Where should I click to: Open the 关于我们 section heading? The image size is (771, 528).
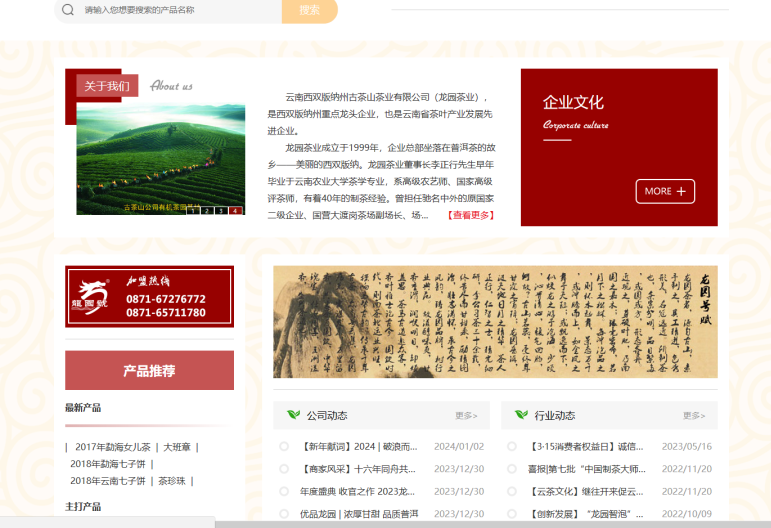[107, 86]
